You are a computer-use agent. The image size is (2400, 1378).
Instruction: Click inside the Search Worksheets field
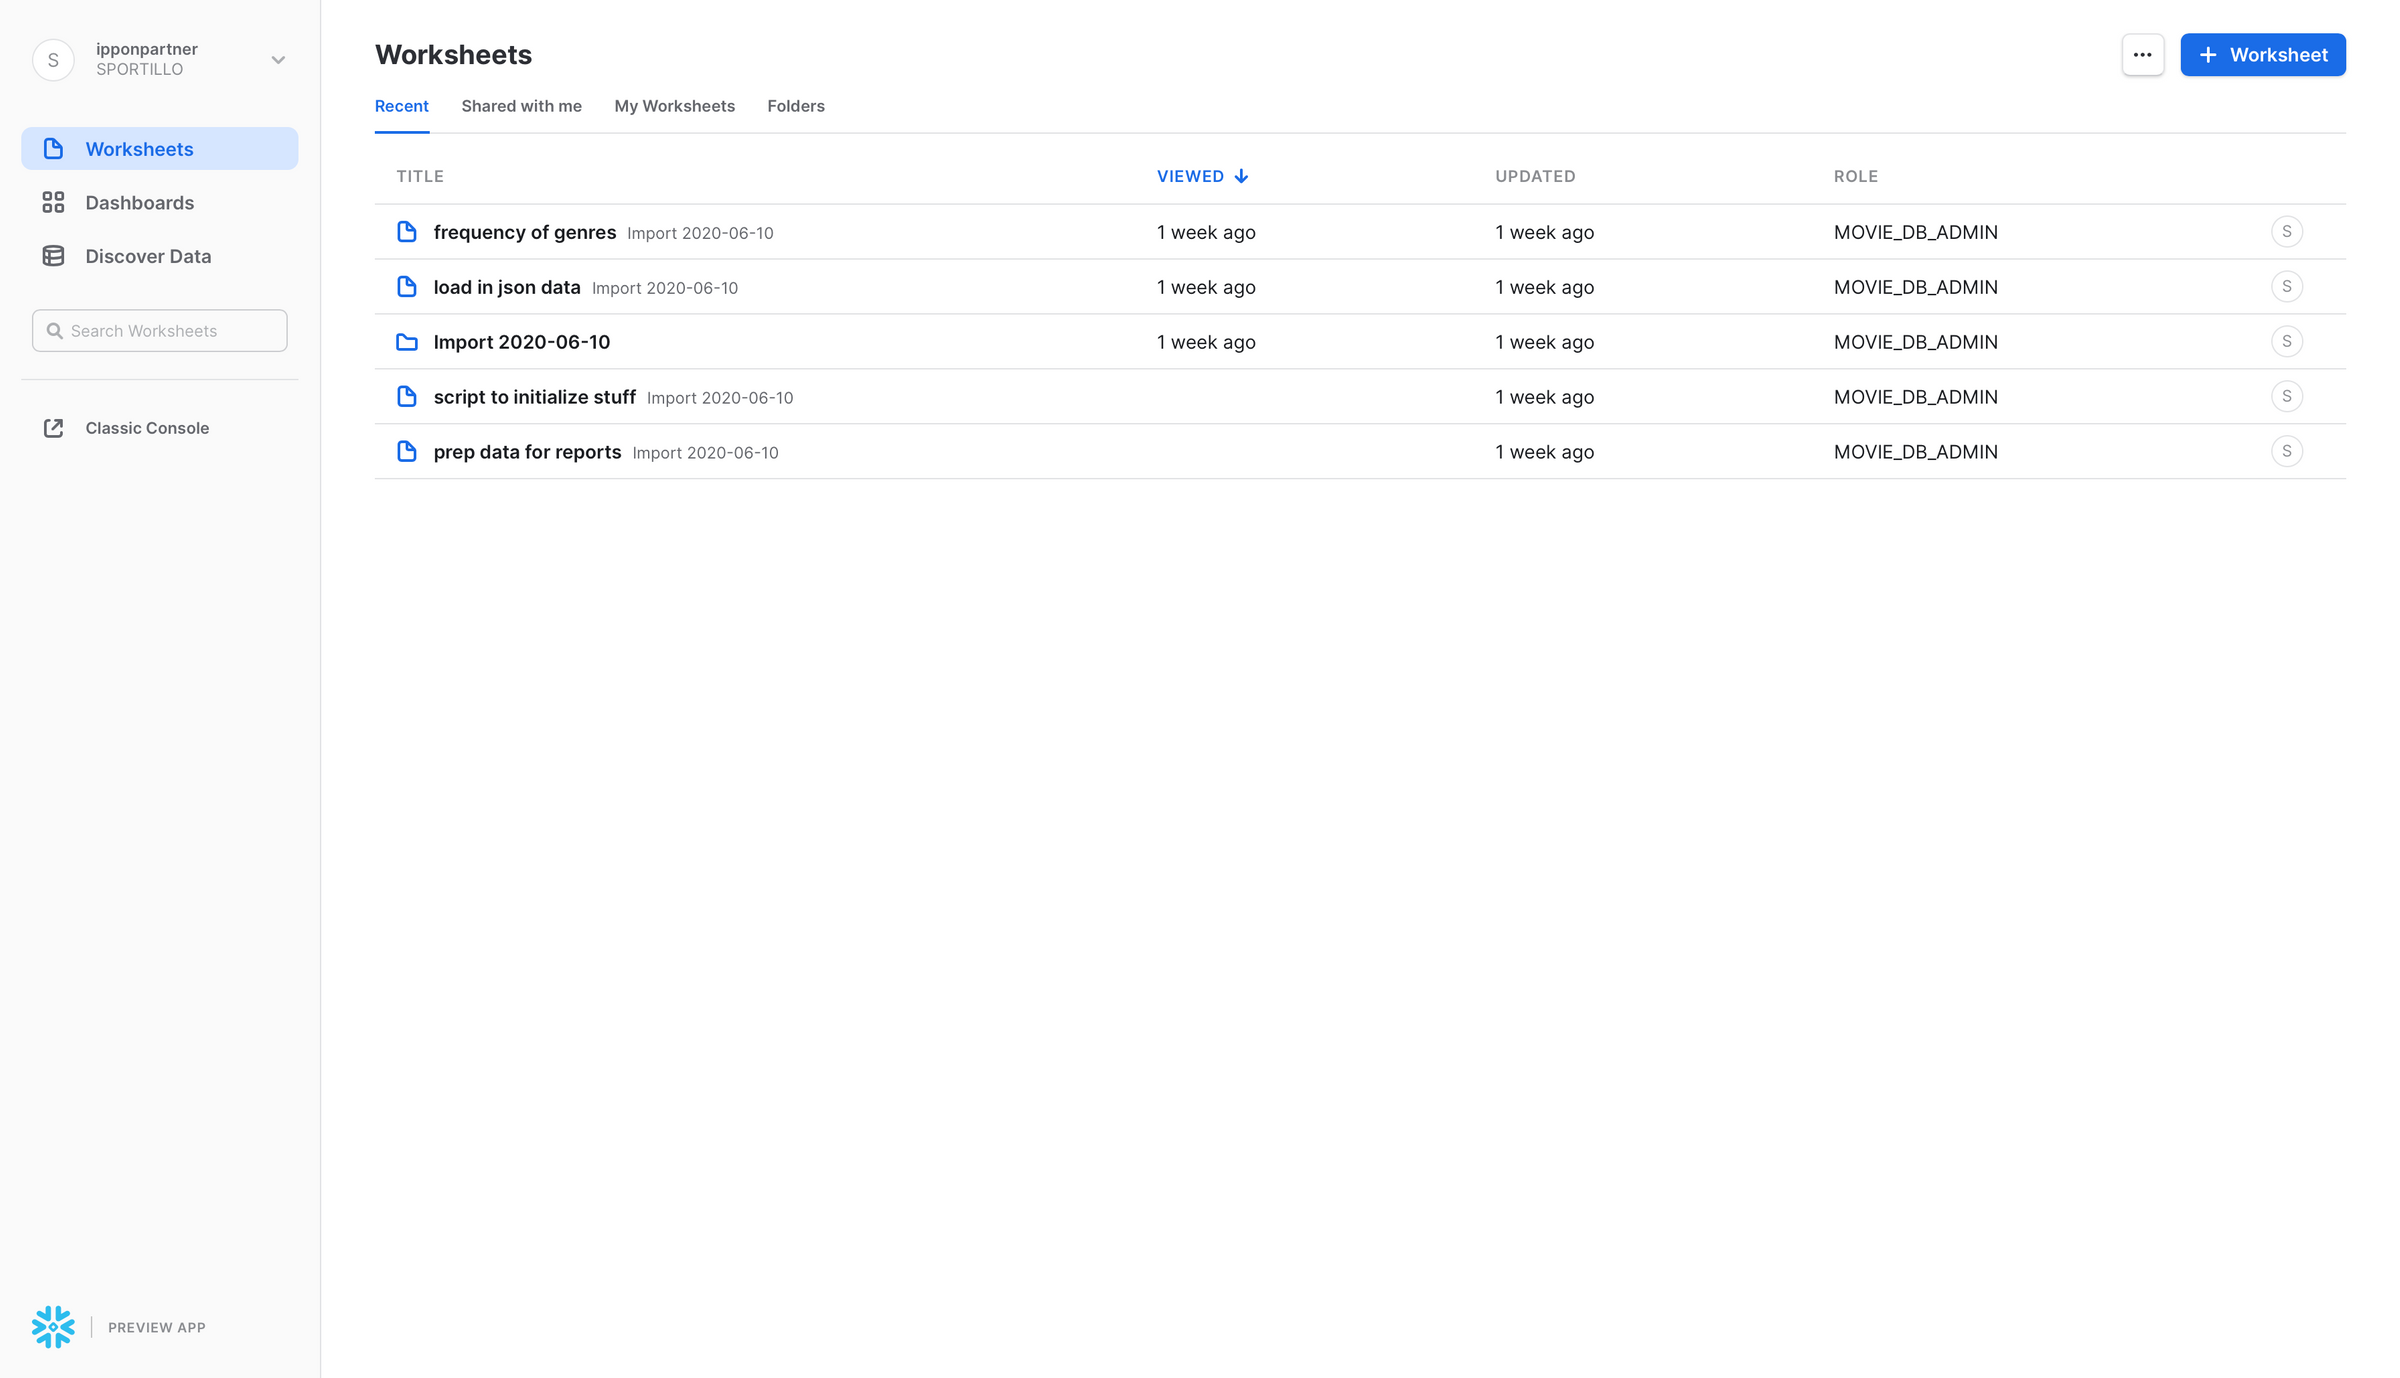[x=160, y=330]
